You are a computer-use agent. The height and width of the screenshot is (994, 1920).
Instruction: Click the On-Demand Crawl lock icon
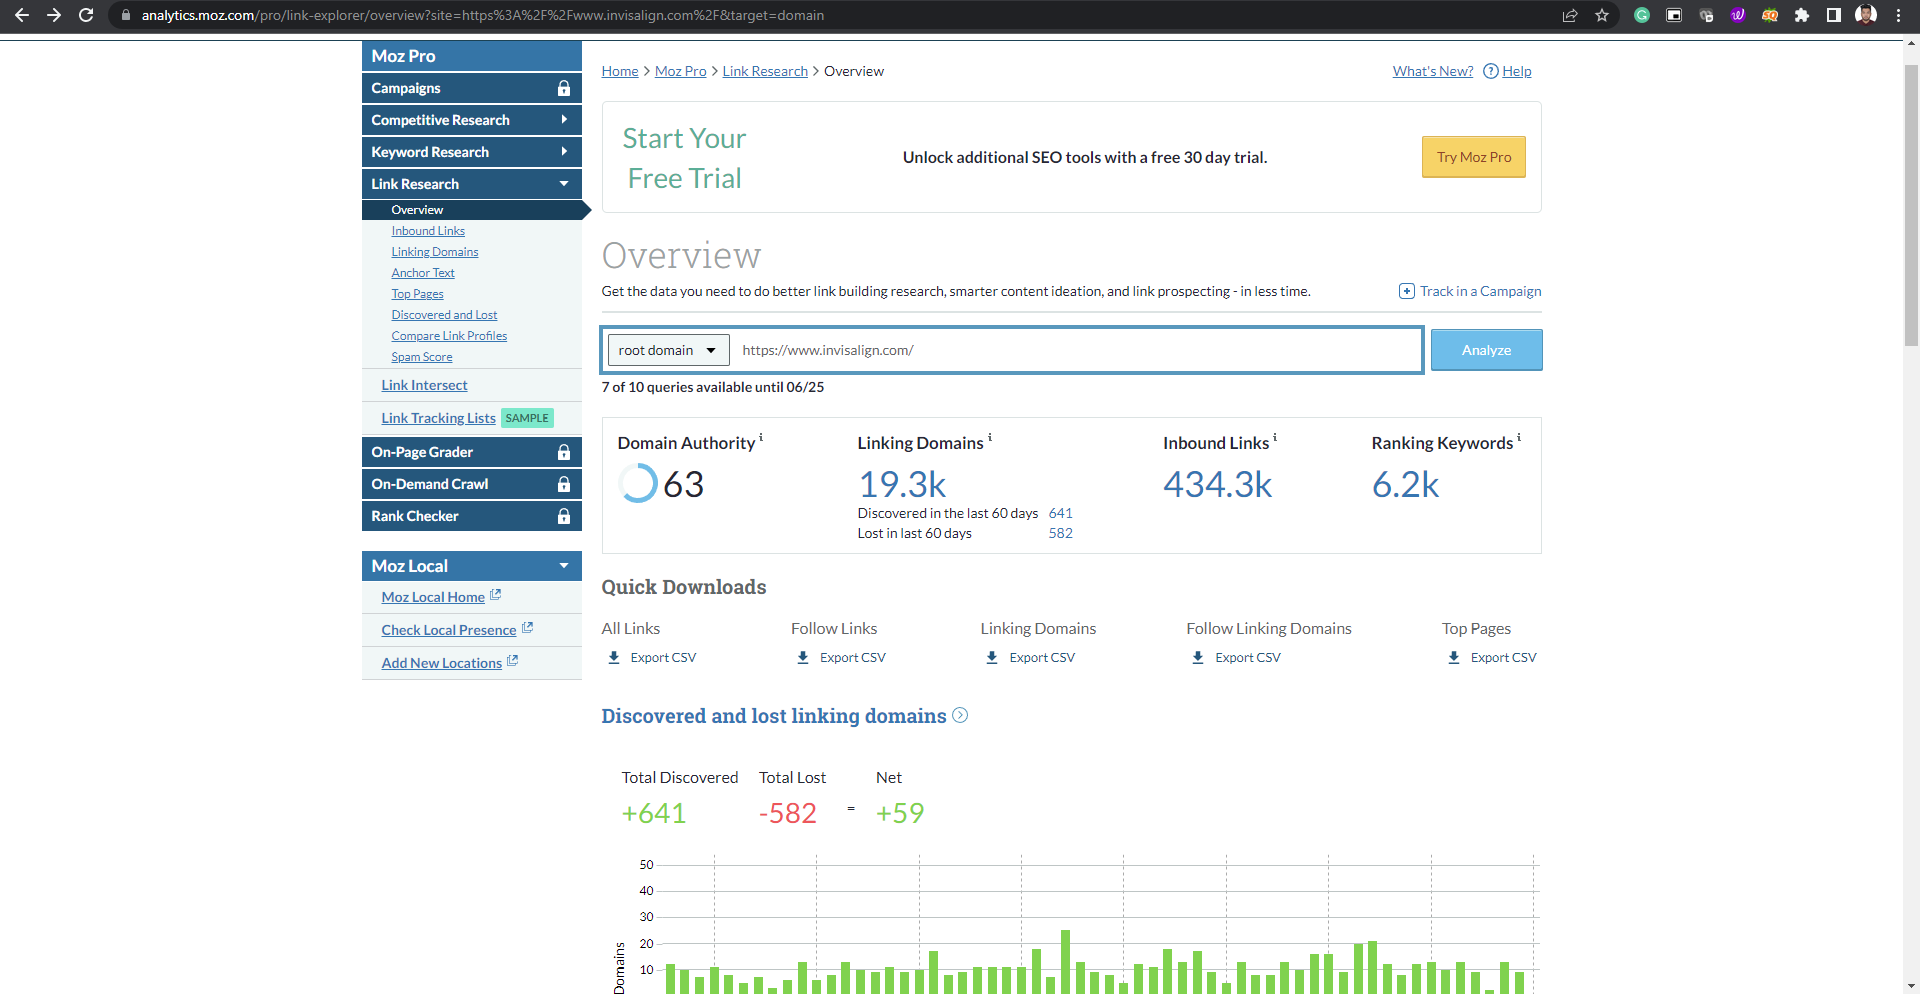pos(564,484)
